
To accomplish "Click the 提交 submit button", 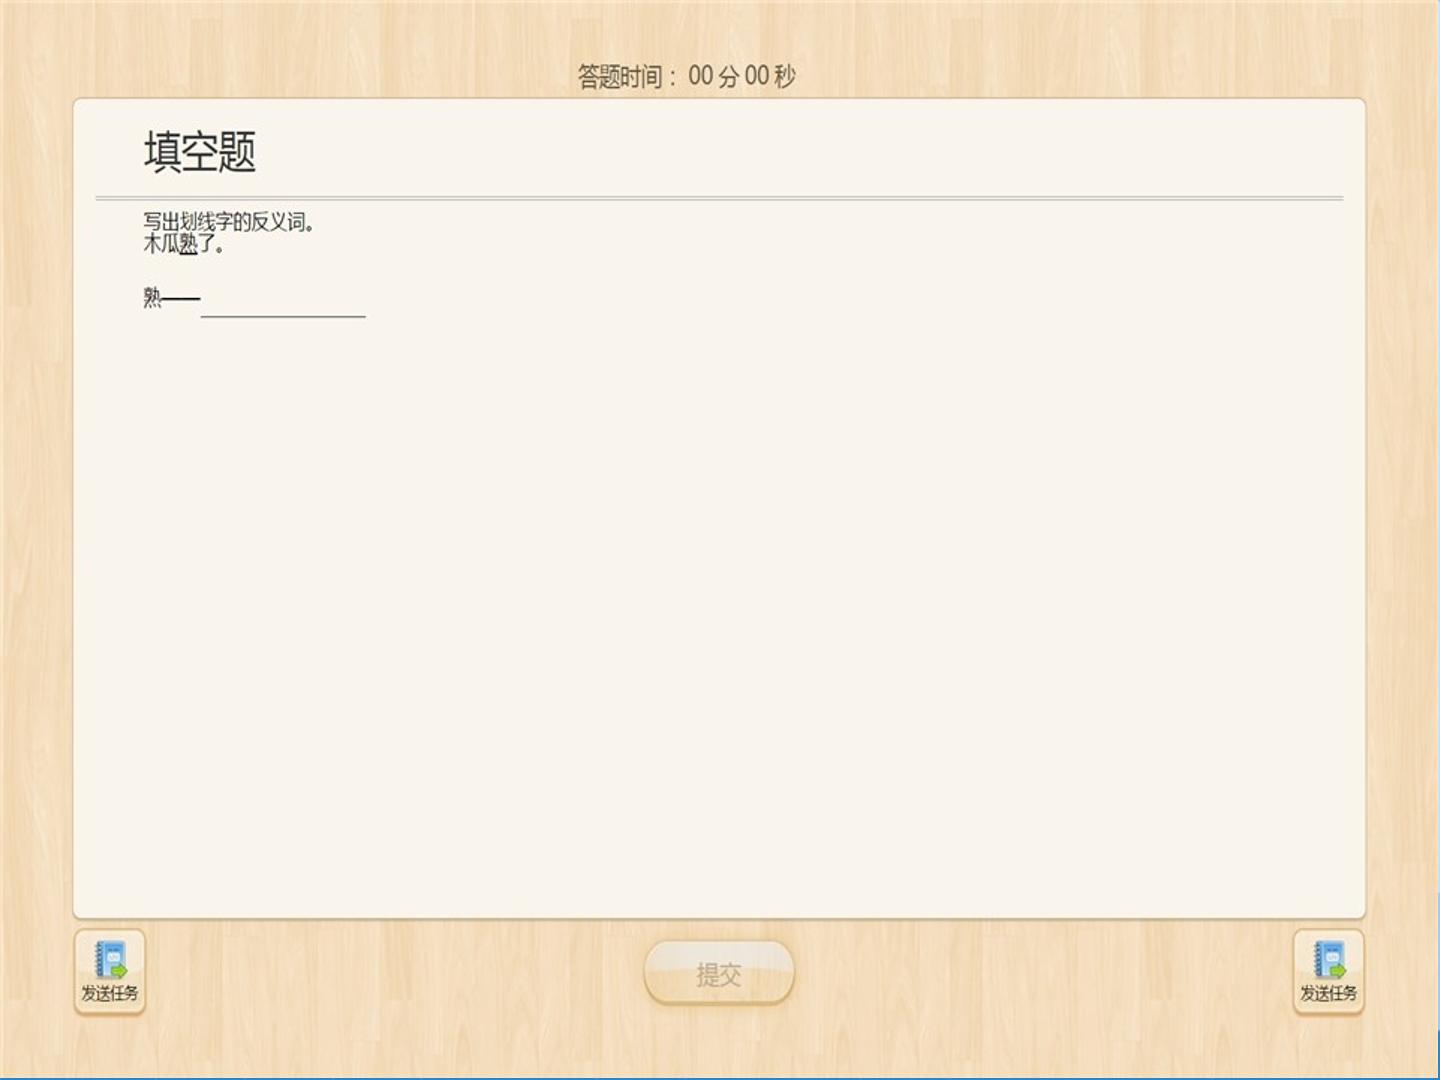I will click(x=719, y=973).
